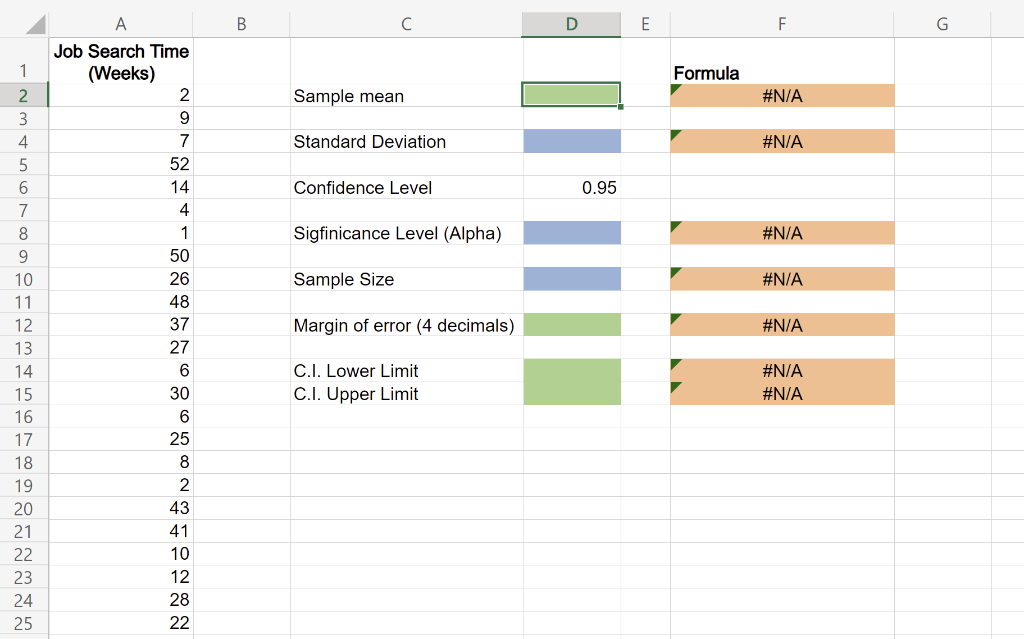Click the blue Standard Deviation input cell
This screenshot has height=639, width=1024.
point(571,141)
